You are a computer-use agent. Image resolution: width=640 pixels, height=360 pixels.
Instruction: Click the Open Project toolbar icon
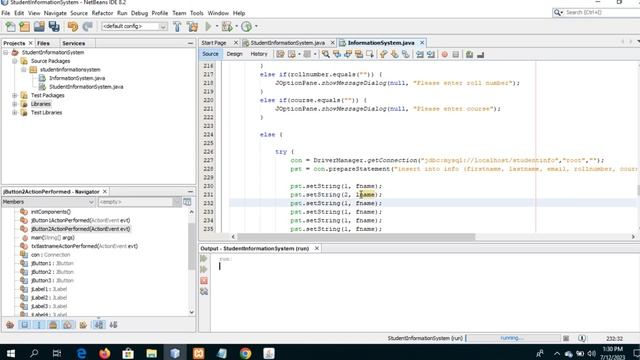click(39, 27)
